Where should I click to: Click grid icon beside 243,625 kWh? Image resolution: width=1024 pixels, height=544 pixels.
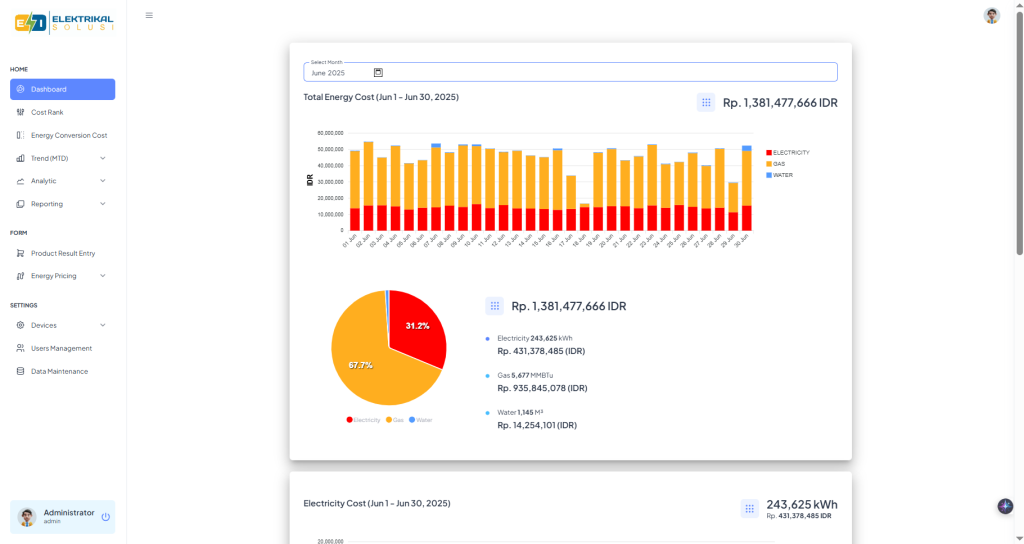click(x=750, y=508)
